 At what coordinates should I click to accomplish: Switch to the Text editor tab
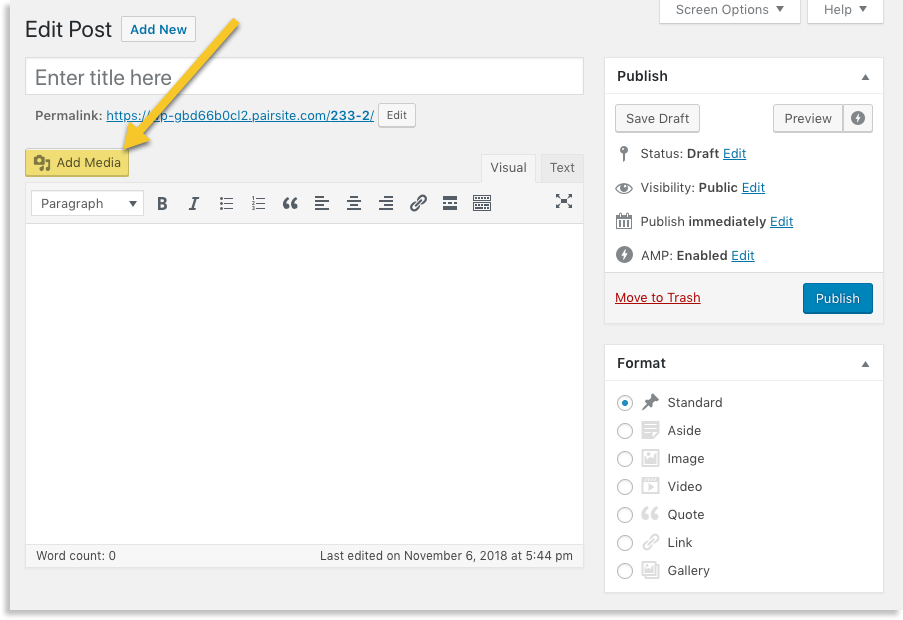point(561,167)
